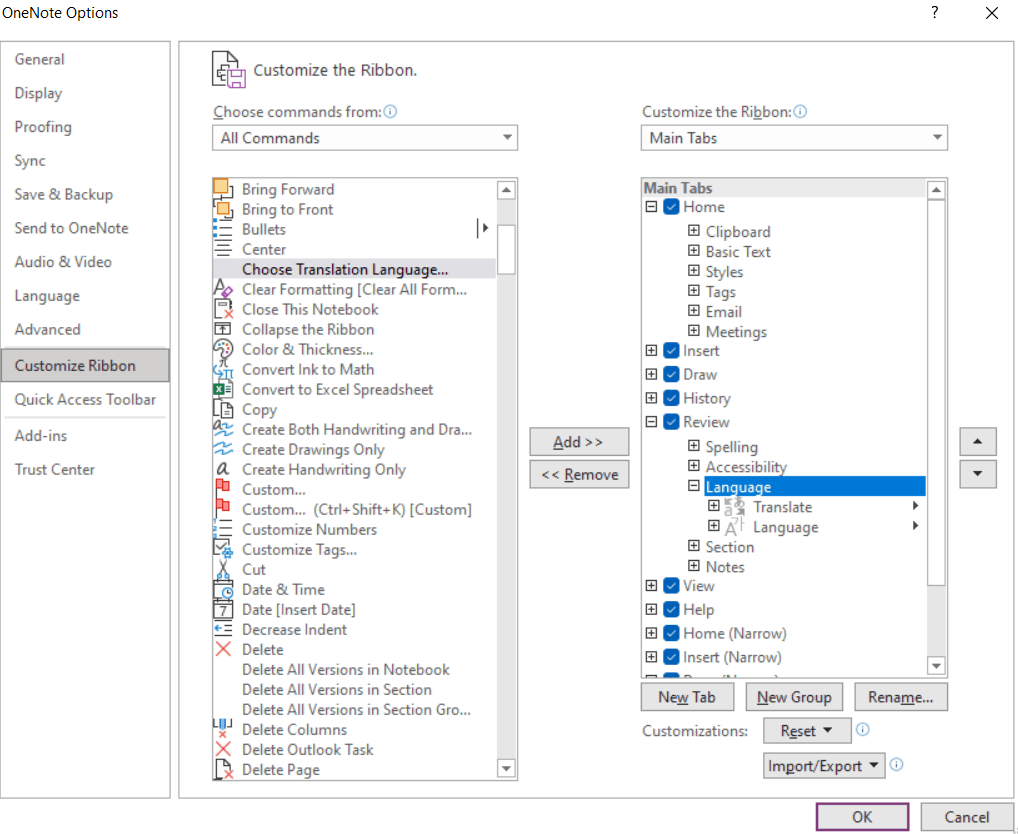This screenshot has width=1018, height=834.
Task: Open the Customize the Ribbon dropdown
Action: click(x=794, y=138)
